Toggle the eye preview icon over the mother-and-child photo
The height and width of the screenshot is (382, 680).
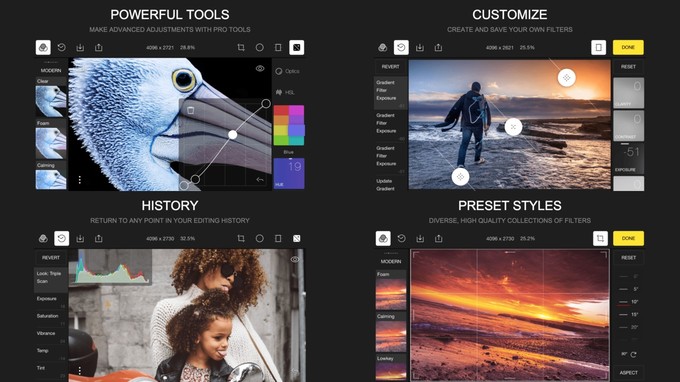click(x=295, y=259)
